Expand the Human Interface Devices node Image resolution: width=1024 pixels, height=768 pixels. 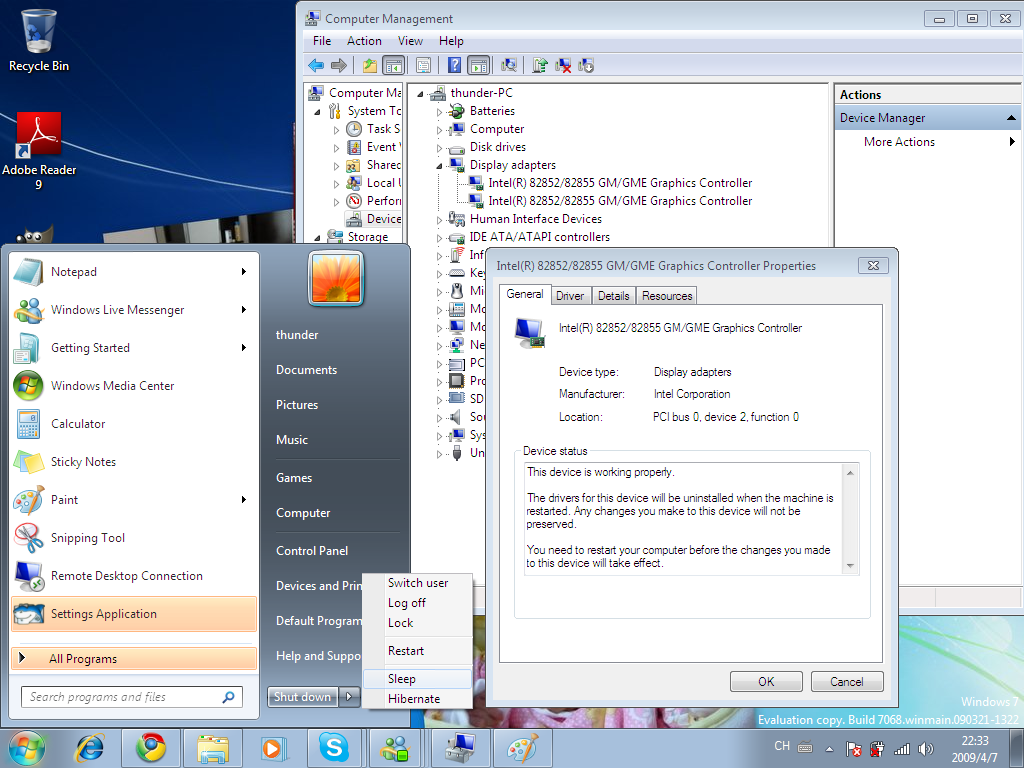(x=440, y=219)
